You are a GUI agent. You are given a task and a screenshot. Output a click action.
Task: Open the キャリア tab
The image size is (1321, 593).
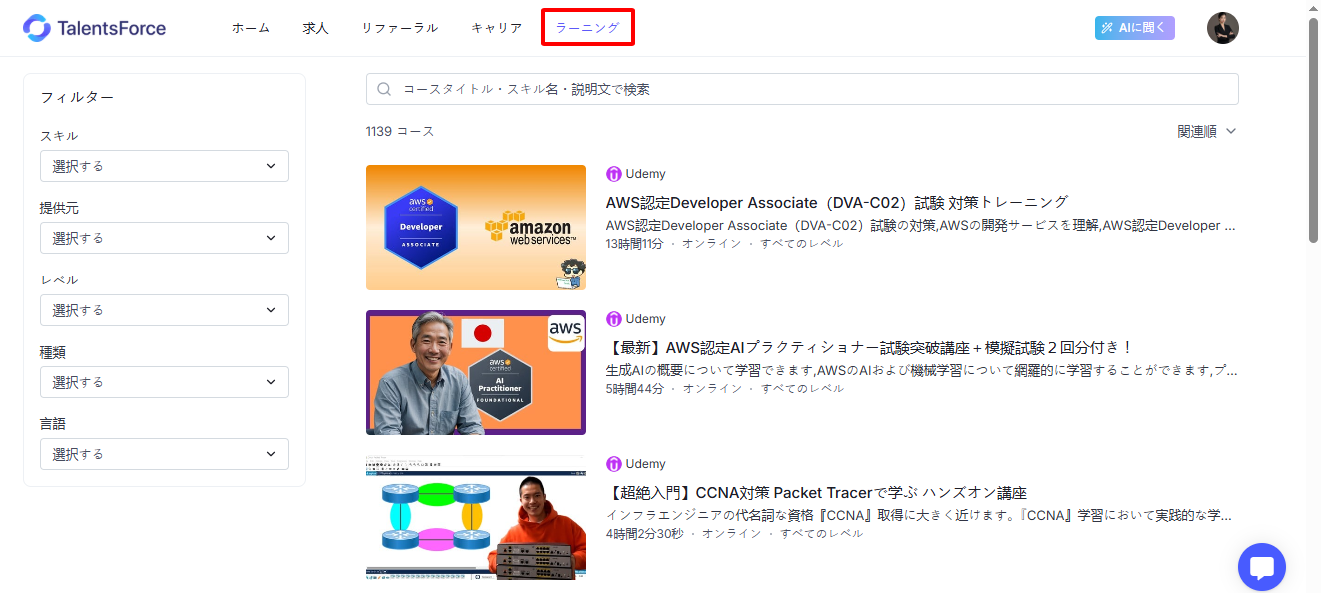497,28
